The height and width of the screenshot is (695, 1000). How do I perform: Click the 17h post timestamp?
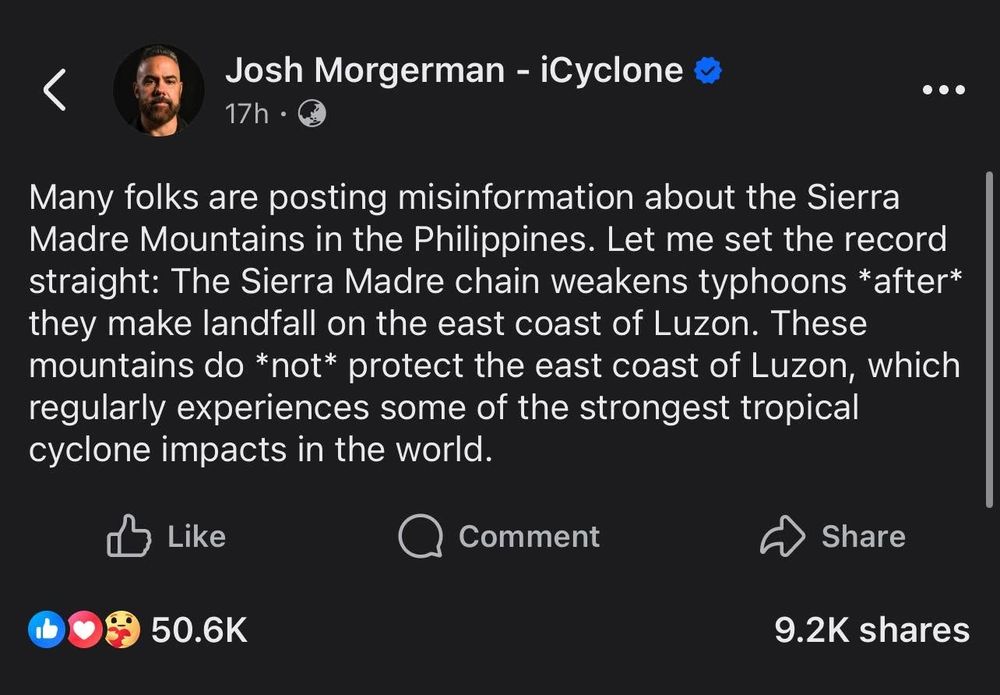[x=246, y=115]
